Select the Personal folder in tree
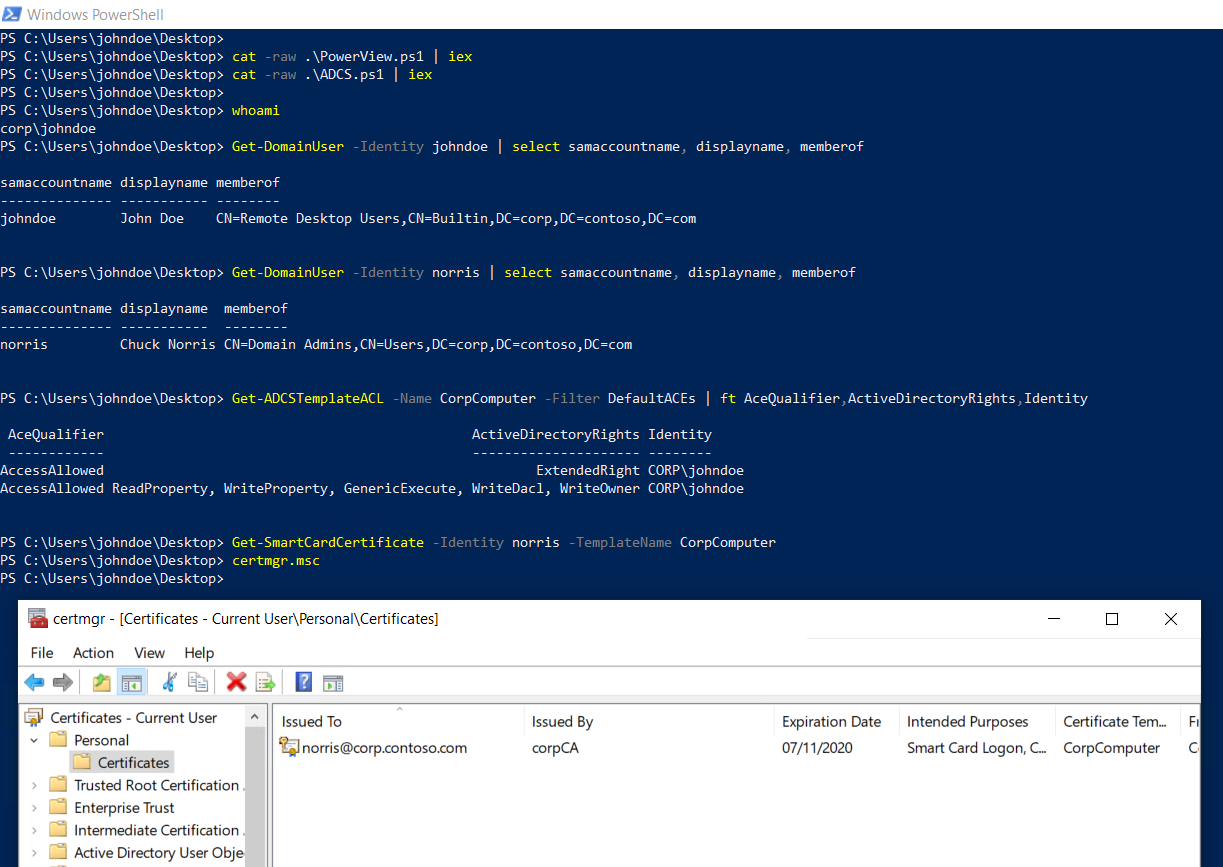The width and height of the screenshot is (1223, 867). [x=101, y=740]
